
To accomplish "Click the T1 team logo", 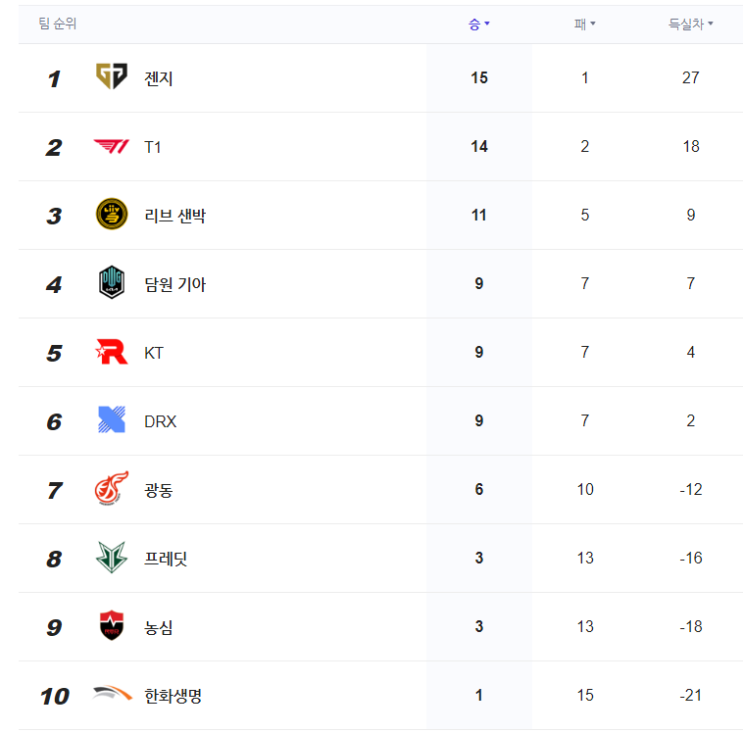I will [111, 147].
